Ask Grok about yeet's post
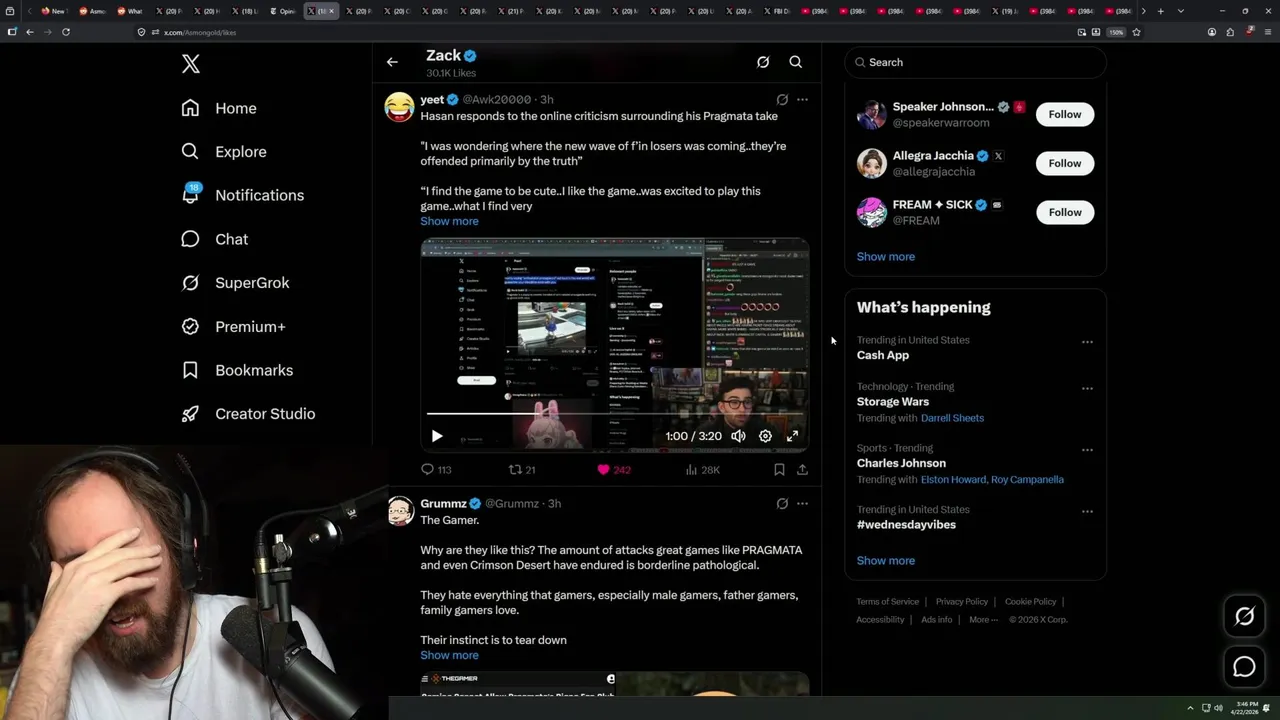1280x720 pixels. coord(782,100)
